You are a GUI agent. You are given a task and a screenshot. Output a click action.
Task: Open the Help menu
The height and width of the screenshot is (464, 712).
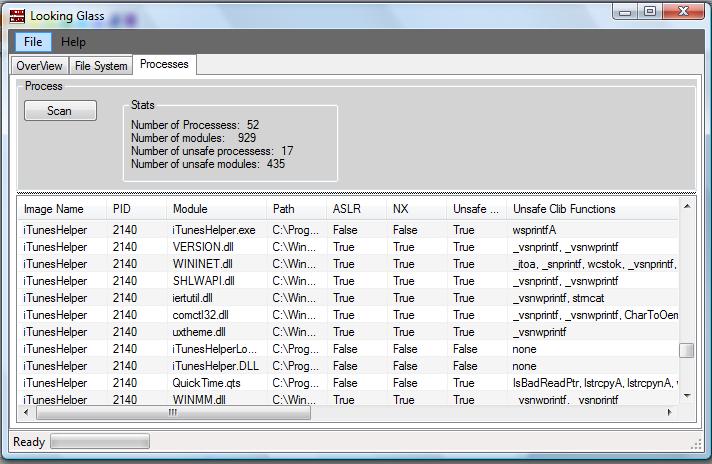coord(73,42)
